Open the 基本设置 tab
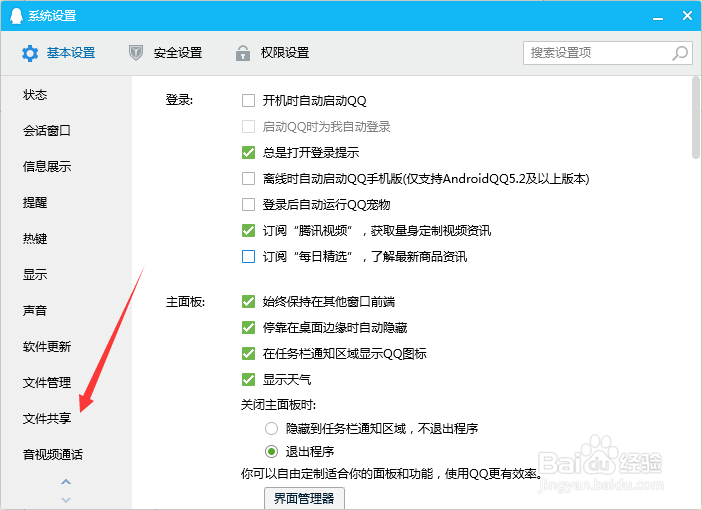The image size is (702, 510). (x=59, y=53)
